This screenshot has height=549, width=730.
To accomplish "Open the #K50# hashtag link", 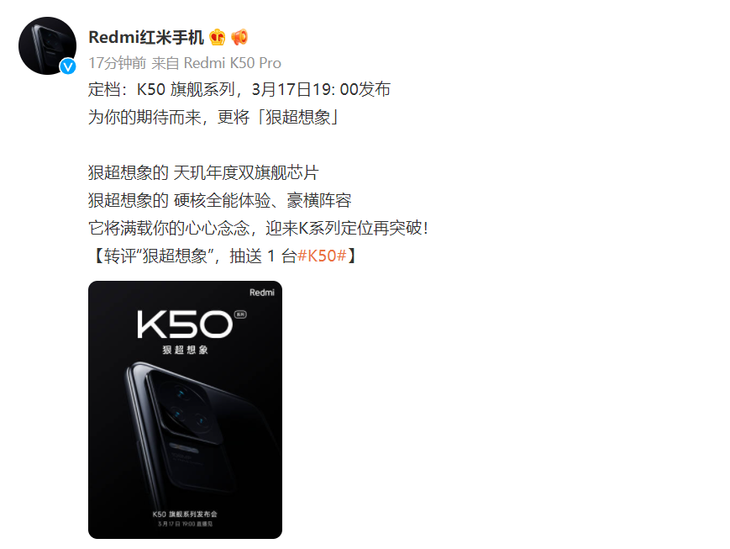I will (322, 256).
